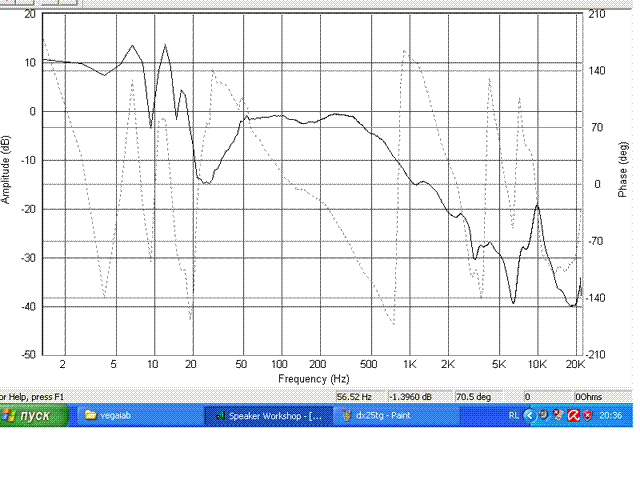640x480 pixels.
Task: Open the red security shield alert icon
Action: (588, 416)
